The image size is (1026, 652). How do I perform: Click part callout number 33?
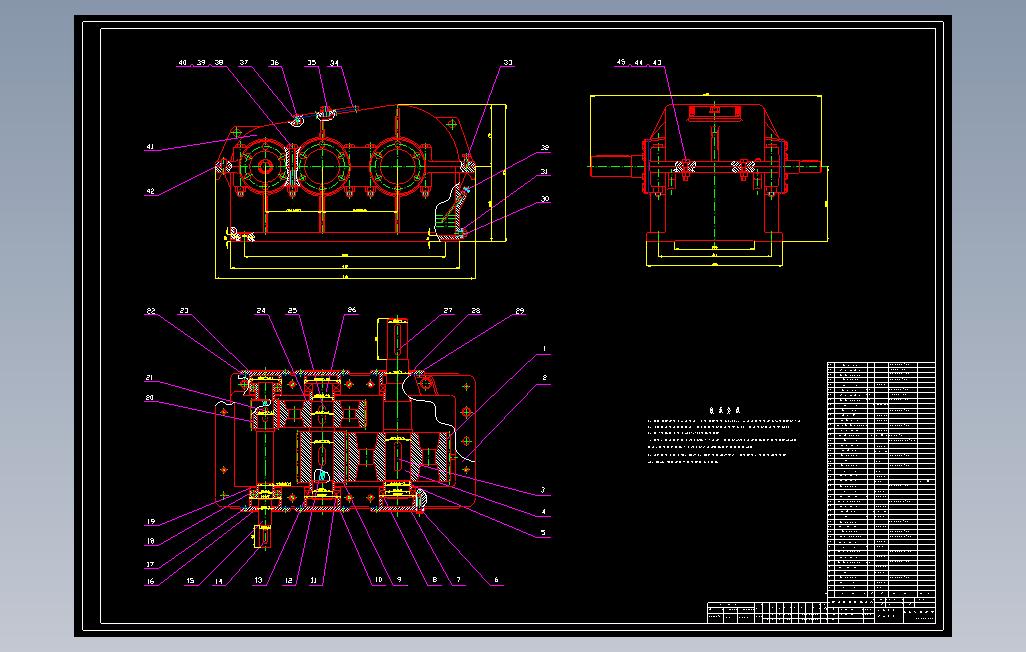tap(508, 63)
